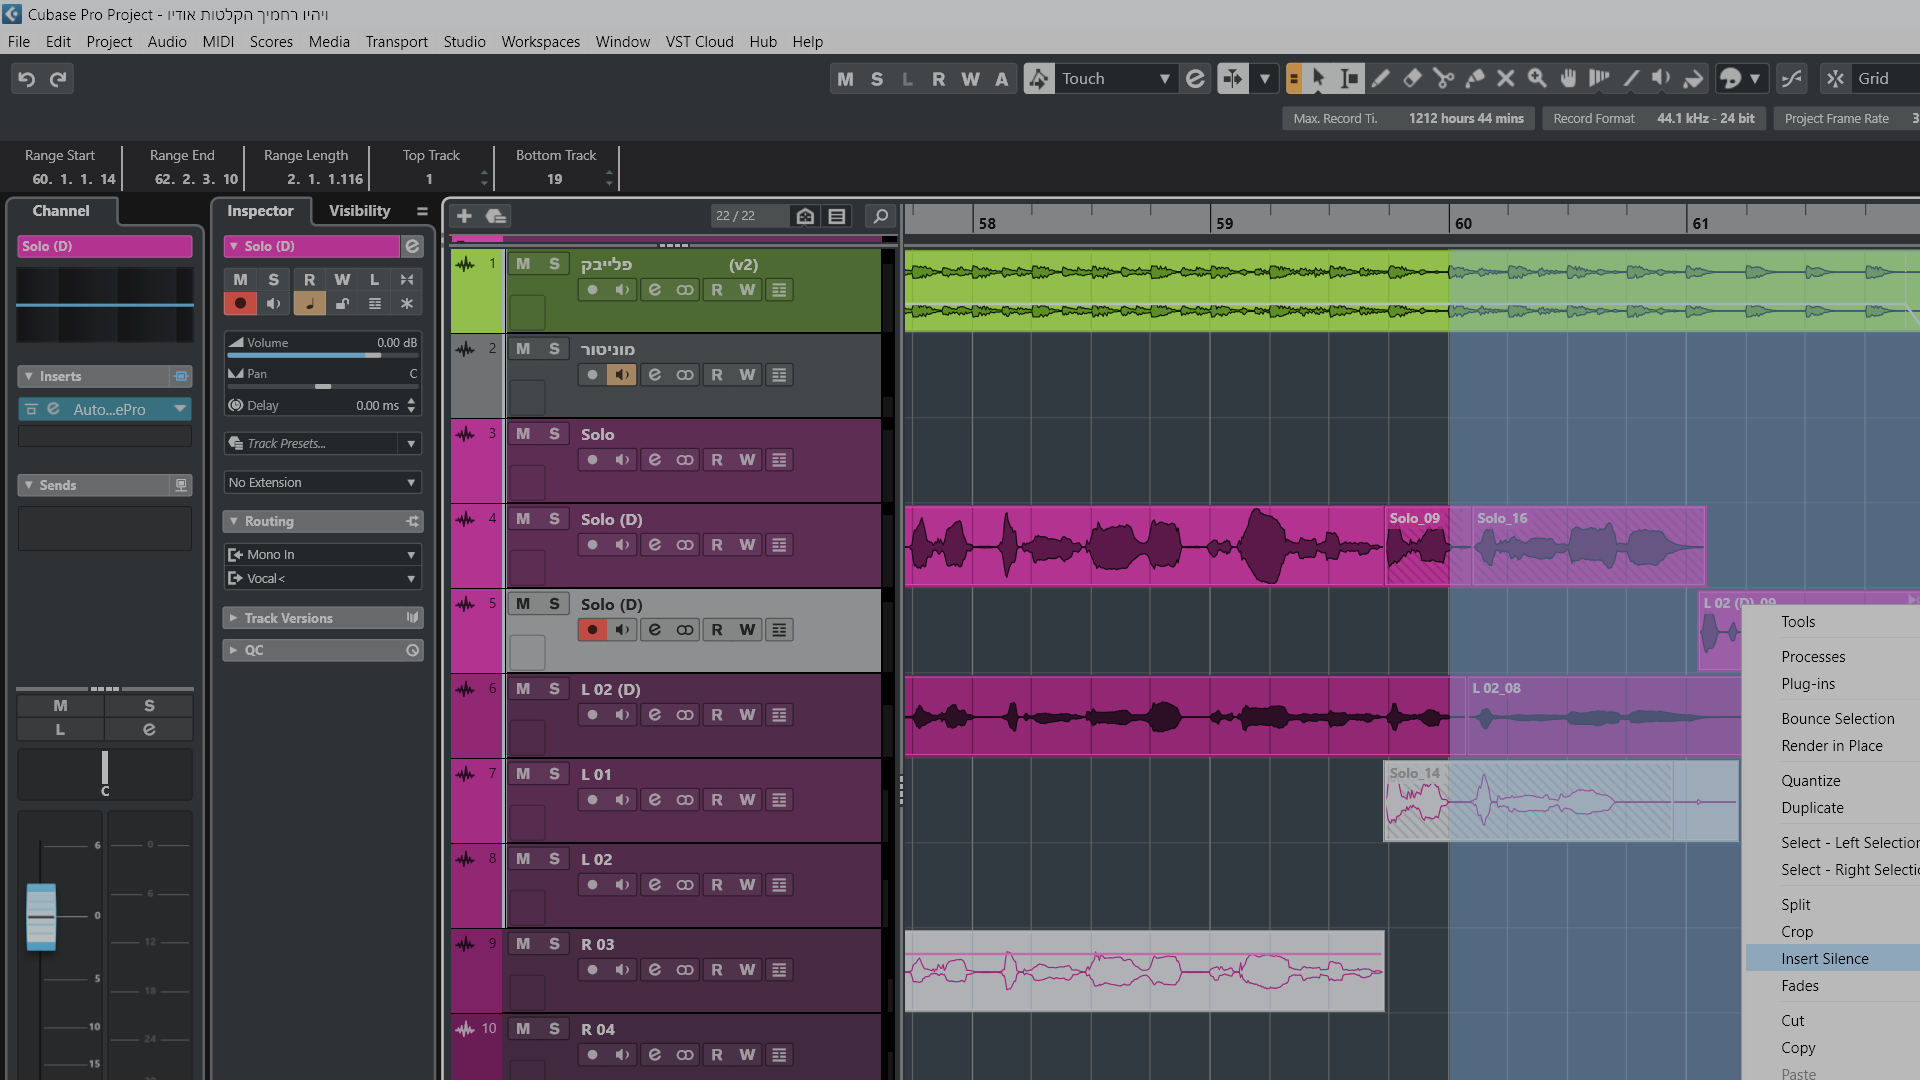Solo the L 01 track
This screenshot has width=1920, height=1080.
[x=554, y=774]
